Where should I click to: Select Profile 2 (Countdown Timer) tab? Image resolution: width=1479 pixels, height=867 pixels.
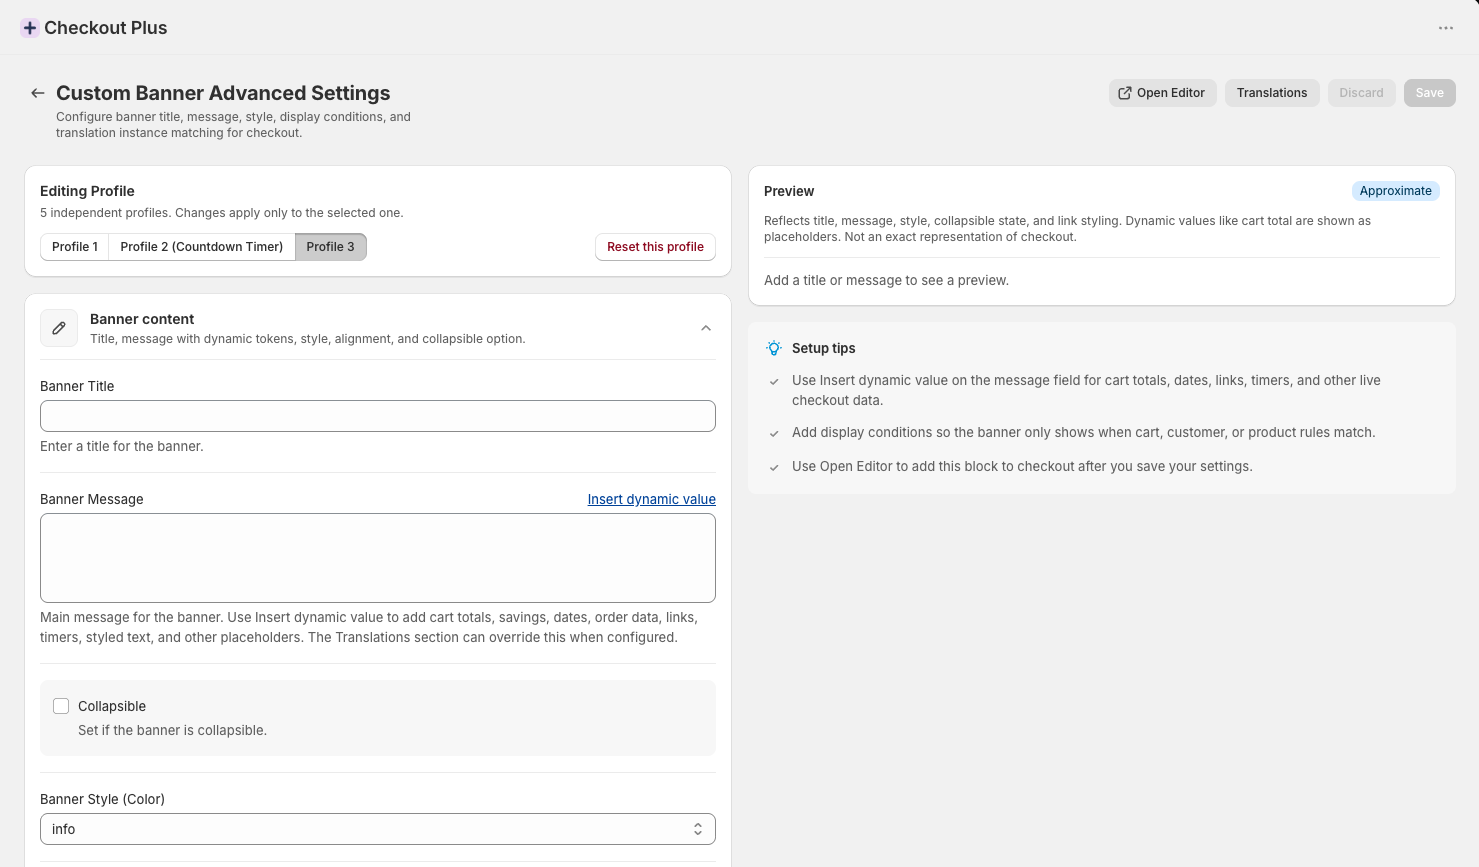[202, 247]
